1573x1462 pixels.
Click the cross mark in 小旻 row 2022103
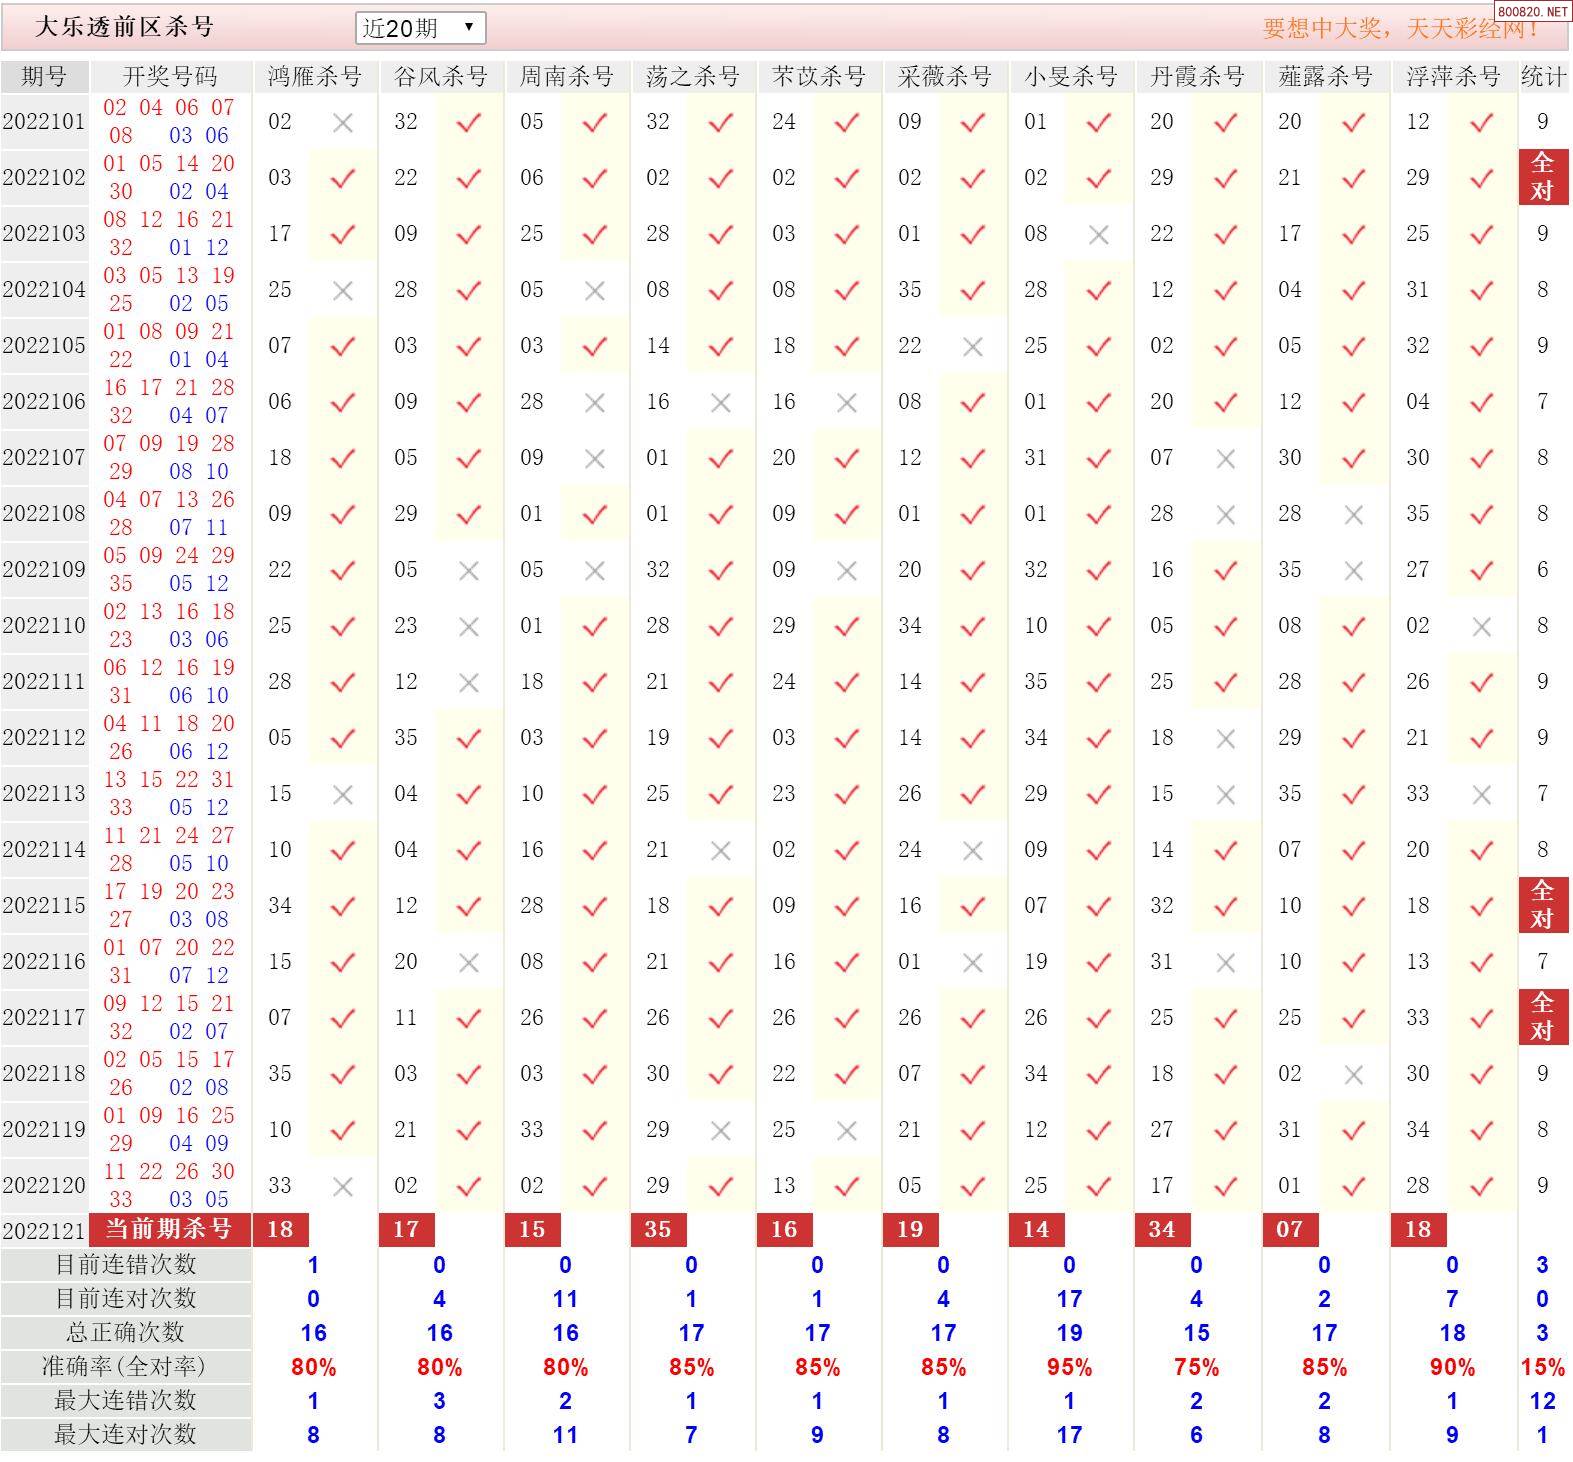(1098, 234)
